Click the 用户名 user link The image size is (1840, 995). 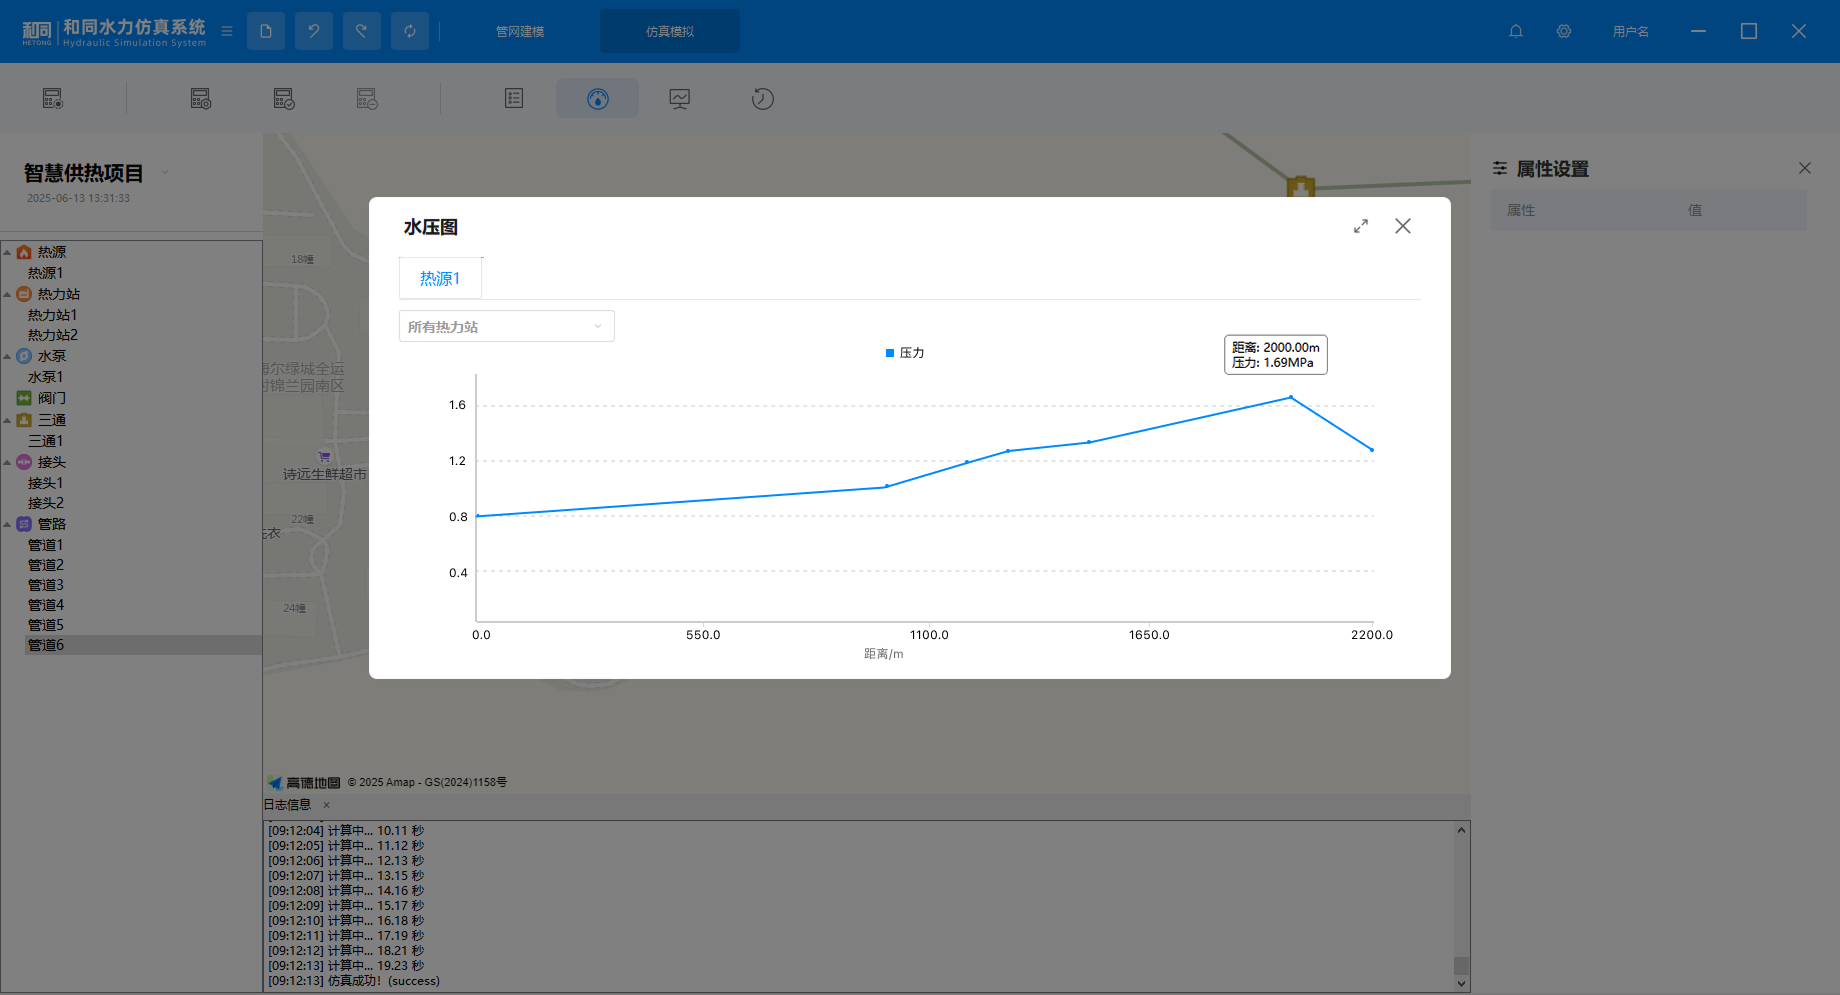(x=1630, y=31)
